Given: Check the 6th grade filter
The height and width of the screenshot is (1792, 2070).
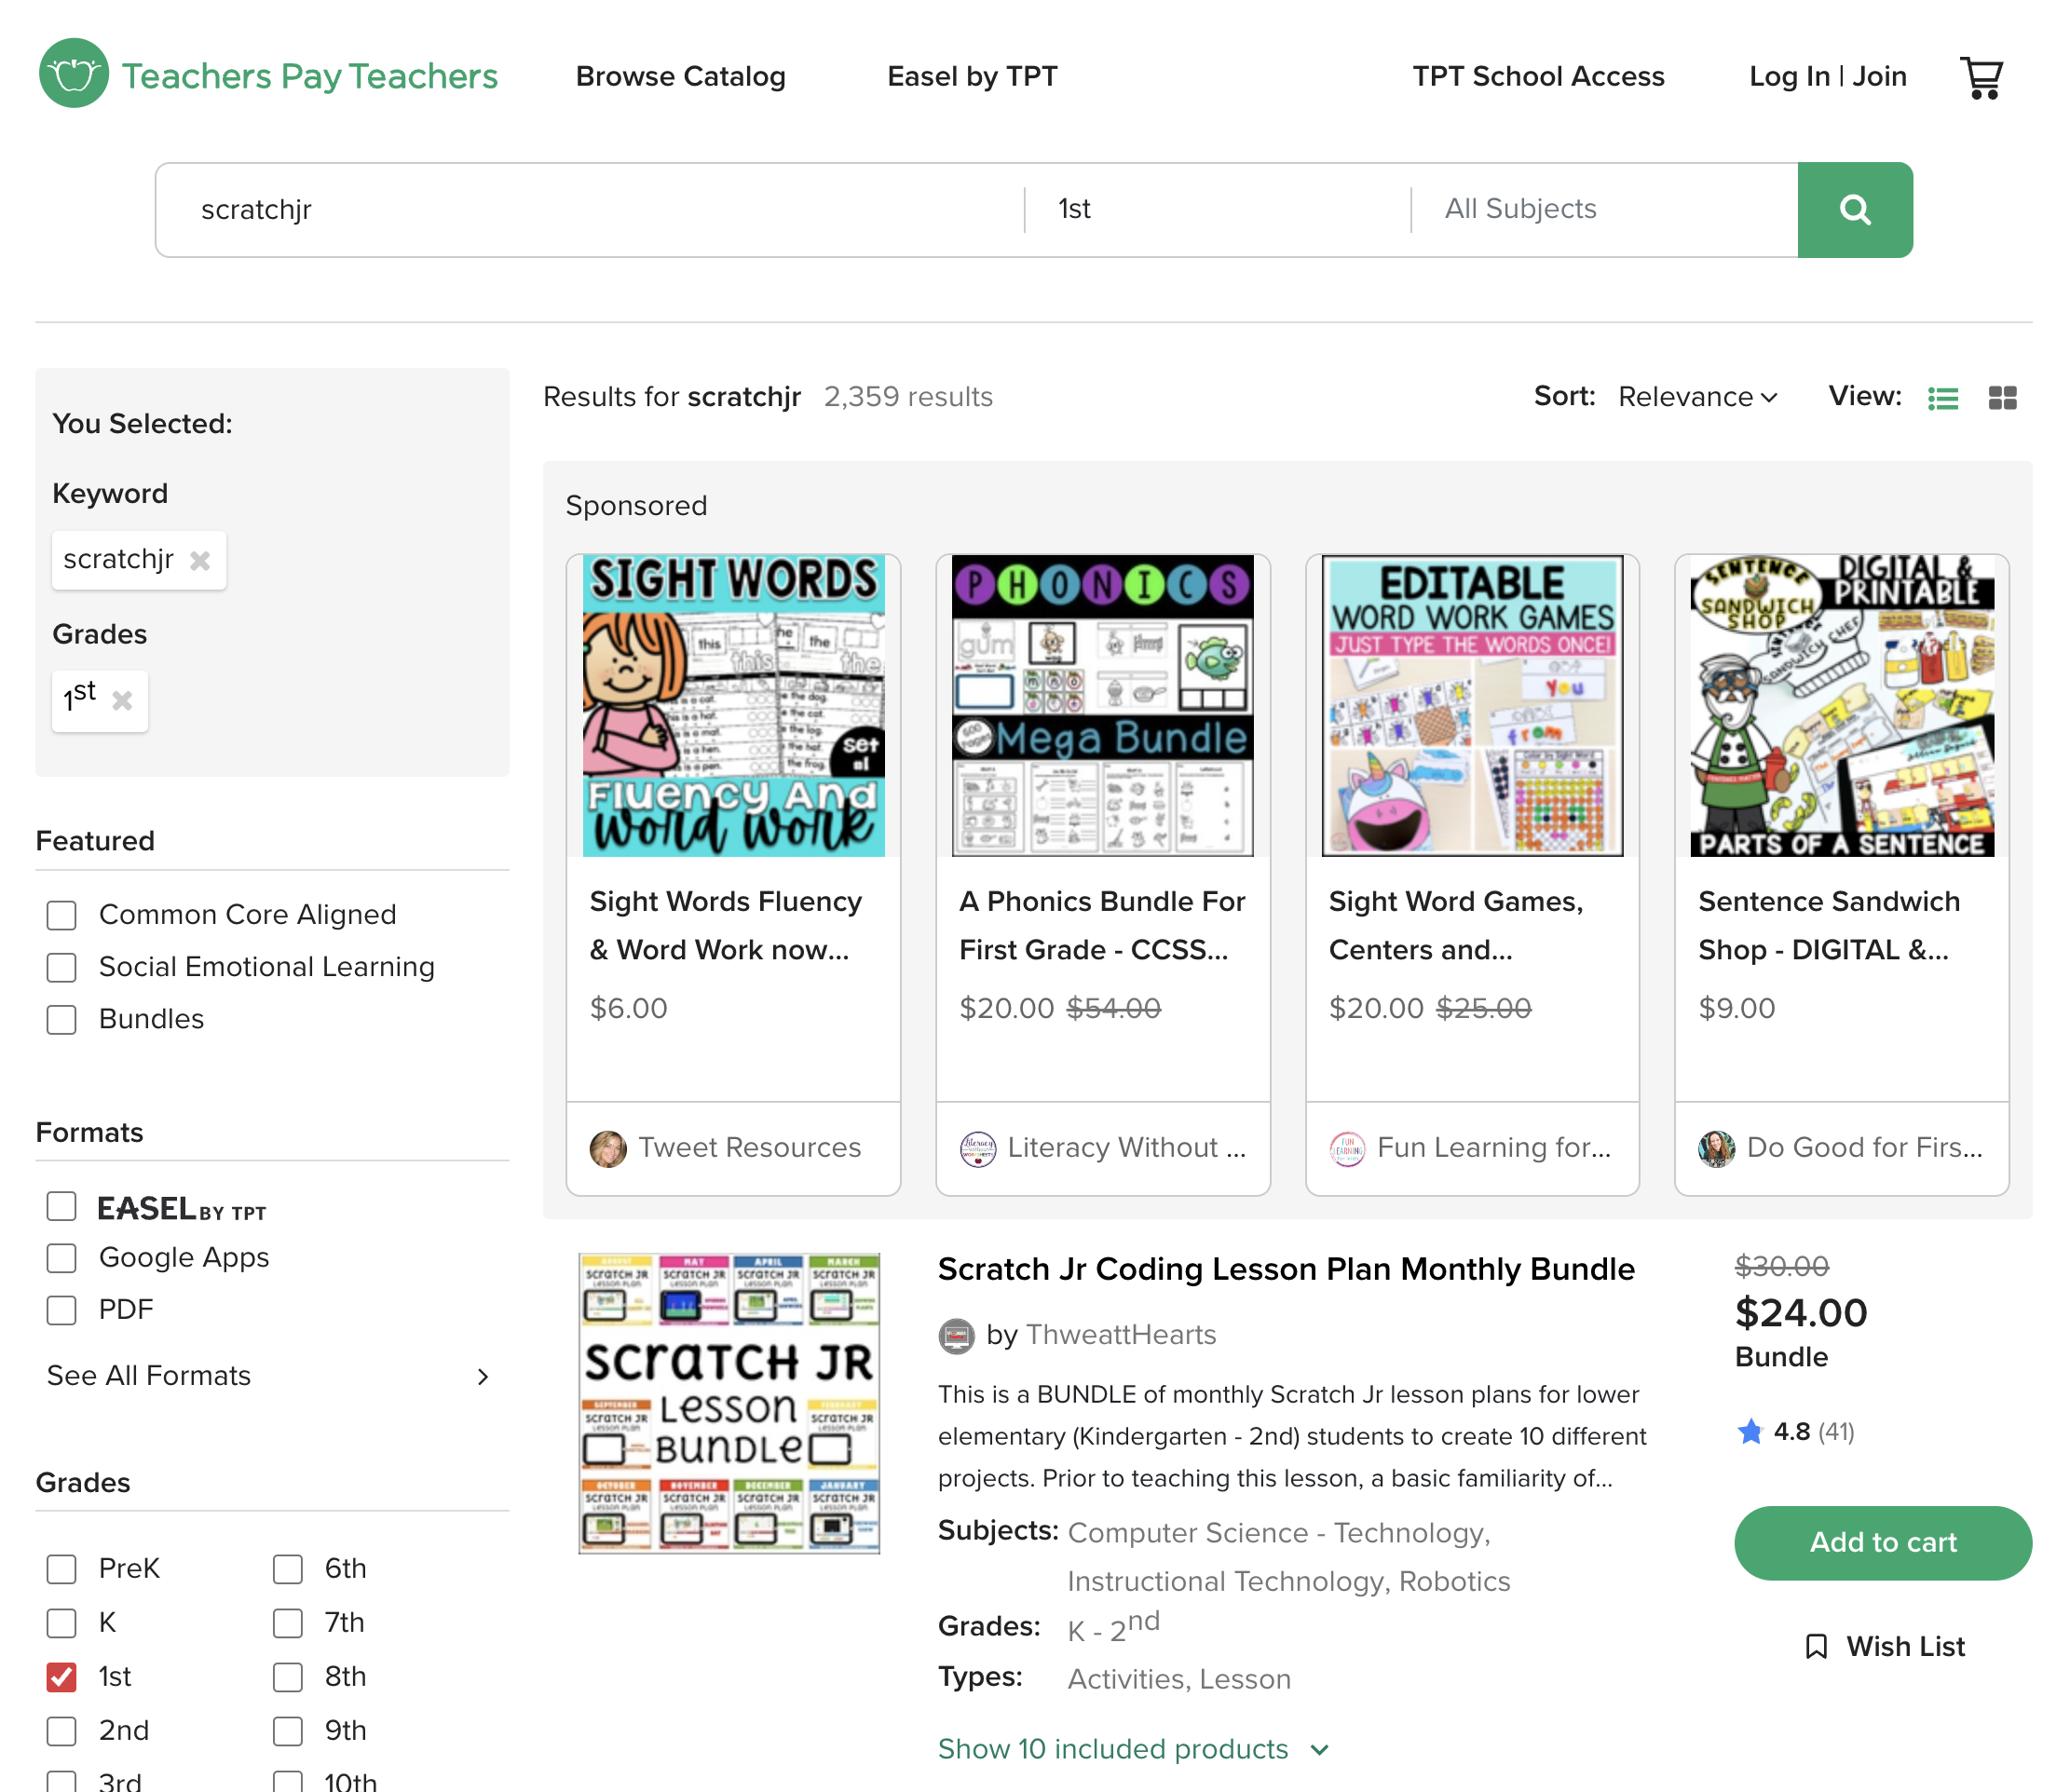Looking at the screenshot, I should (x=288, y=1569).
